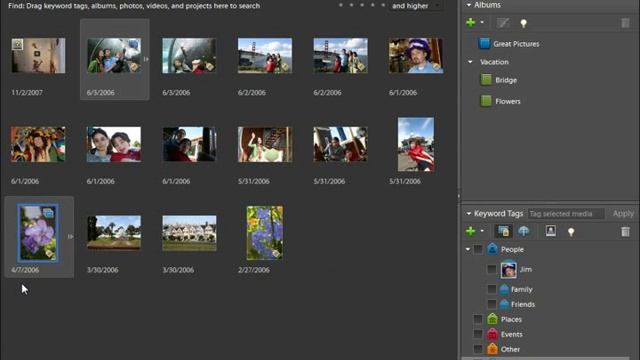
Task: Click the pencil edit icon in Albums panel
Action: click(x=502, y=23)
